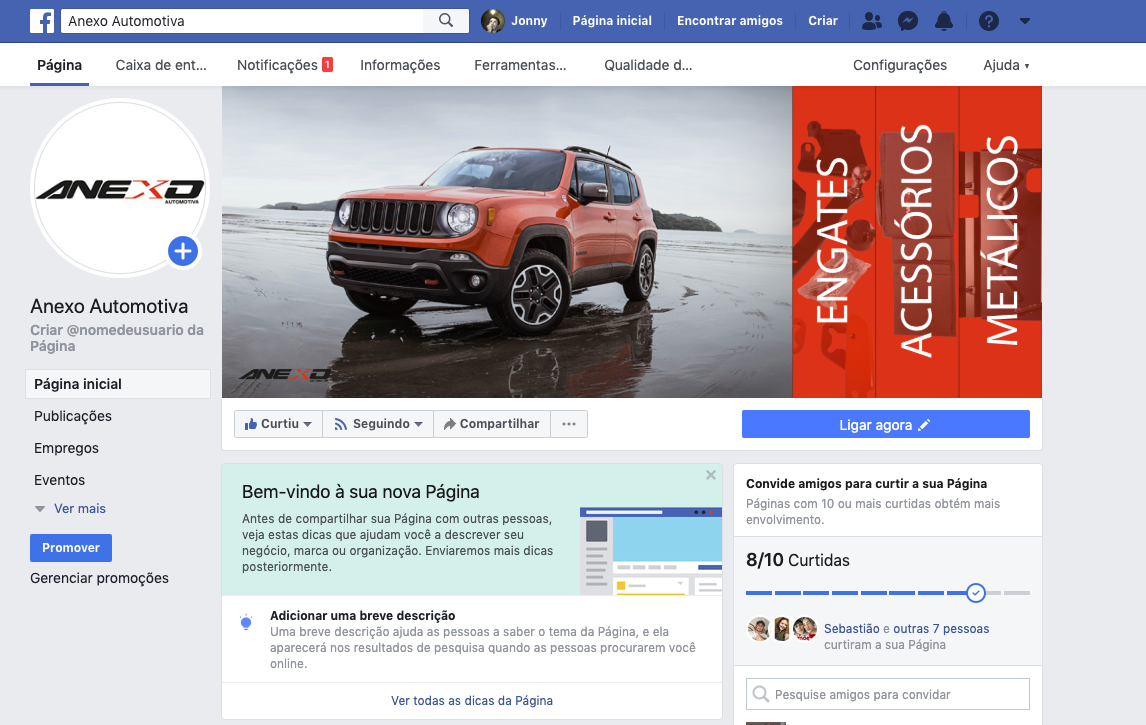
Task: Click the Compartilhar button
Action: click(x=492, y=424)
